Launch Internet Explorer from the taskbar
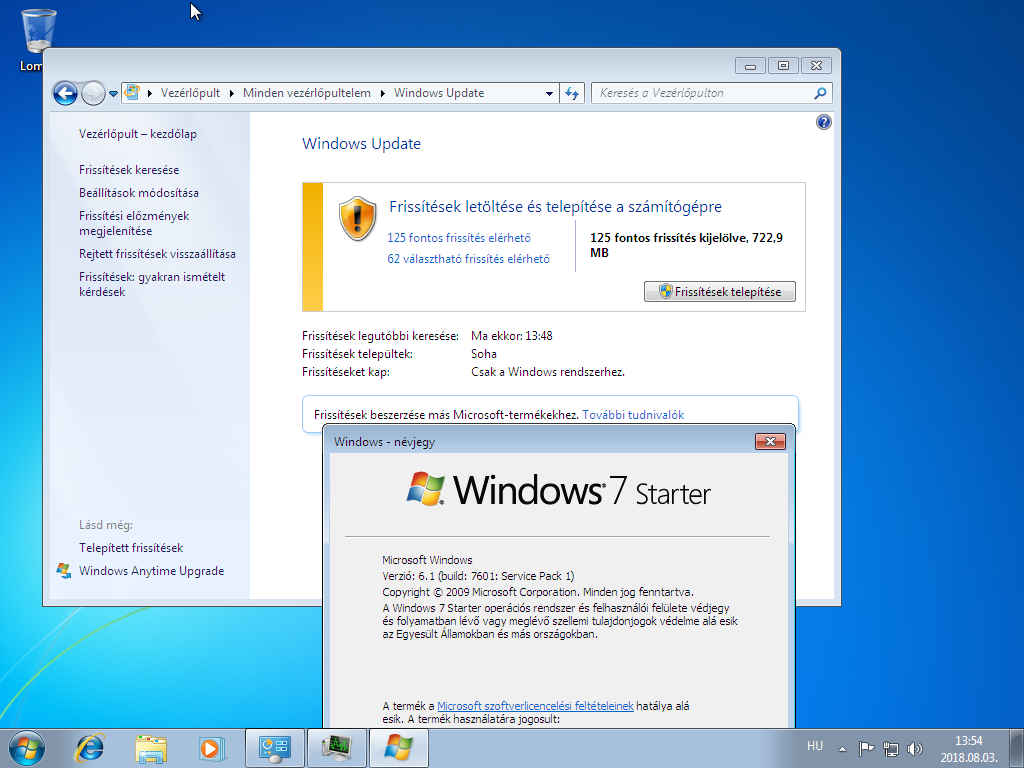 [x=90, y=748]
